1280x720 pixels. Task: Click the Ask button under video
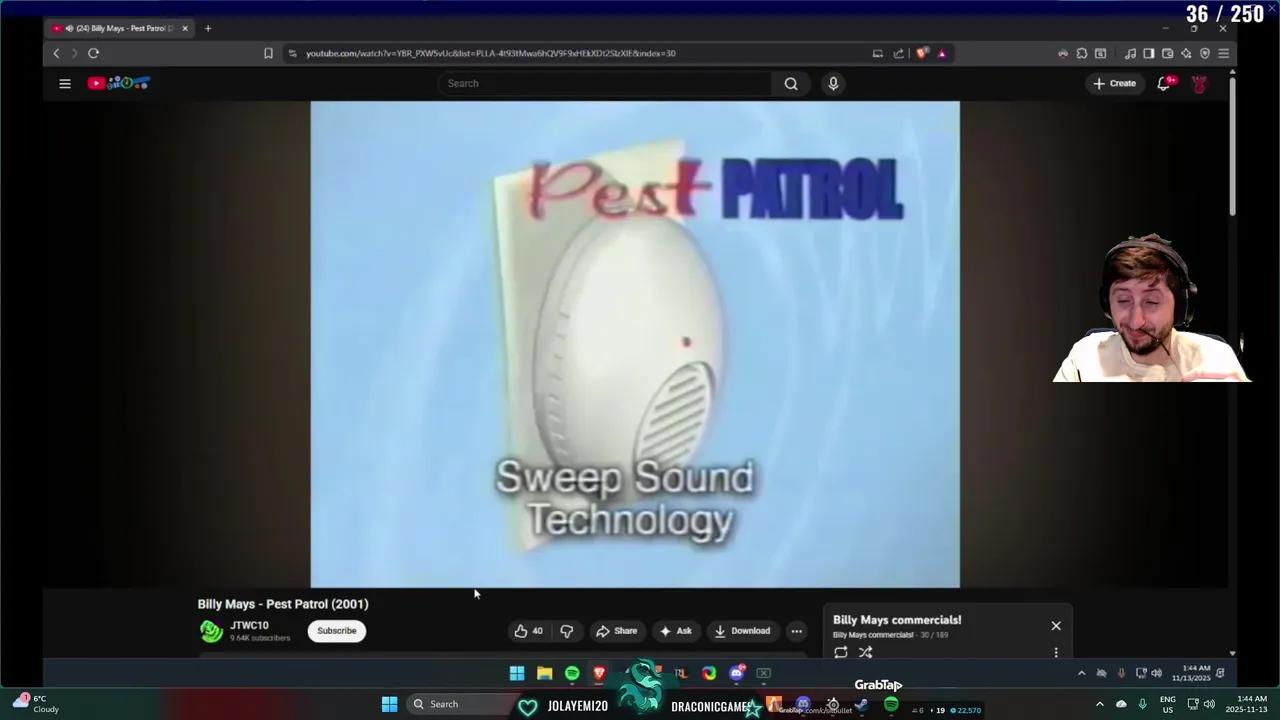(675, 631)
